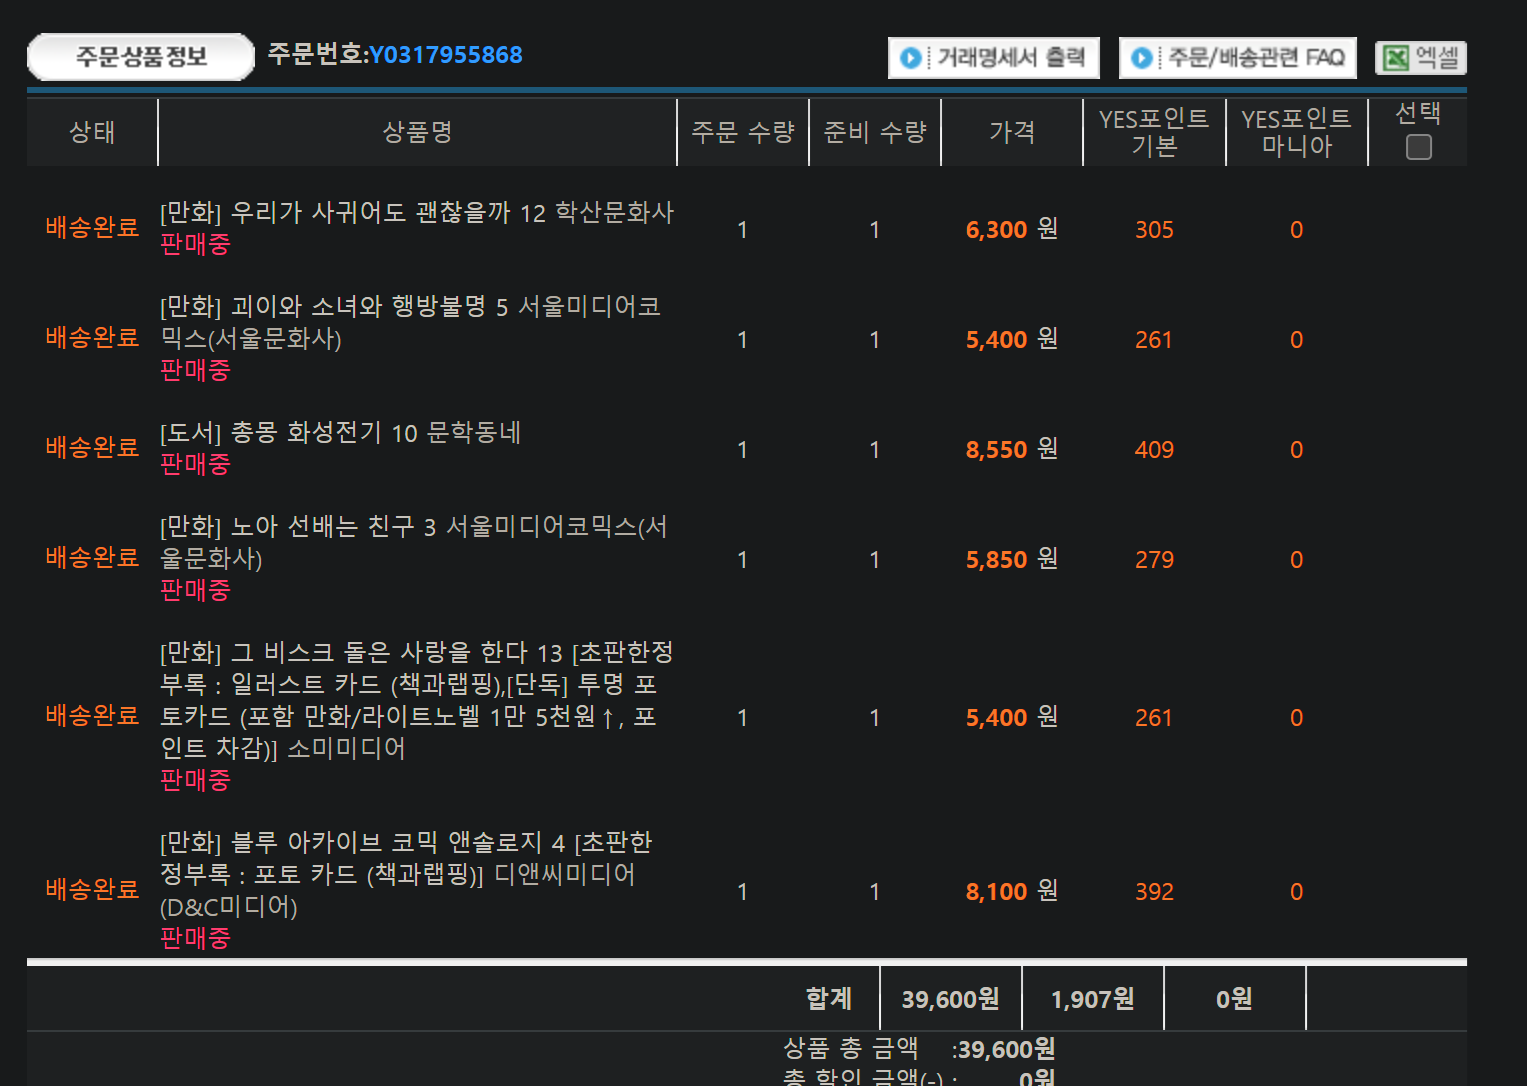Click 배송완료 status of first item
This screenshot has height=1086, width=1527.
(x=92, y=228)
